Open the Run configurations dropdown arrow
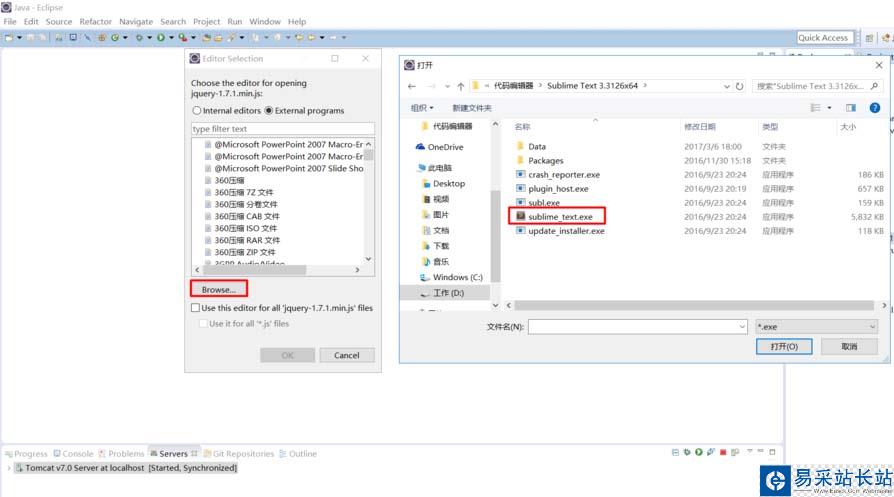 [x=172, y=38]
